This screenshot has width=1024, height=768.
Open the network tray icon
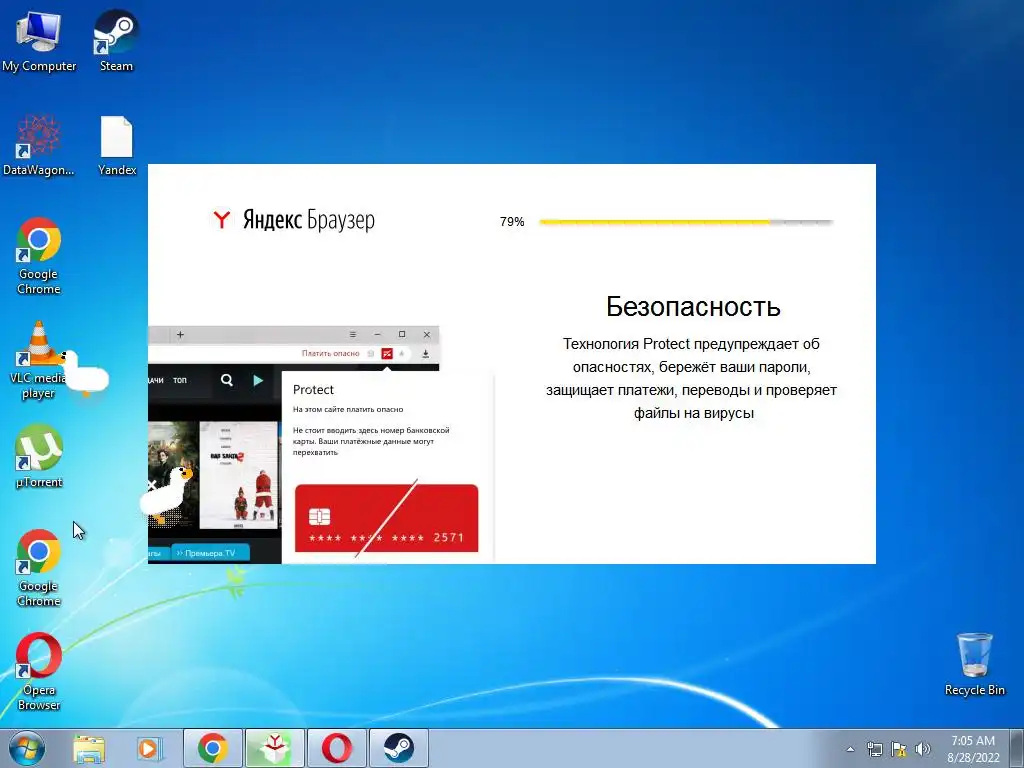click(874, 749)
